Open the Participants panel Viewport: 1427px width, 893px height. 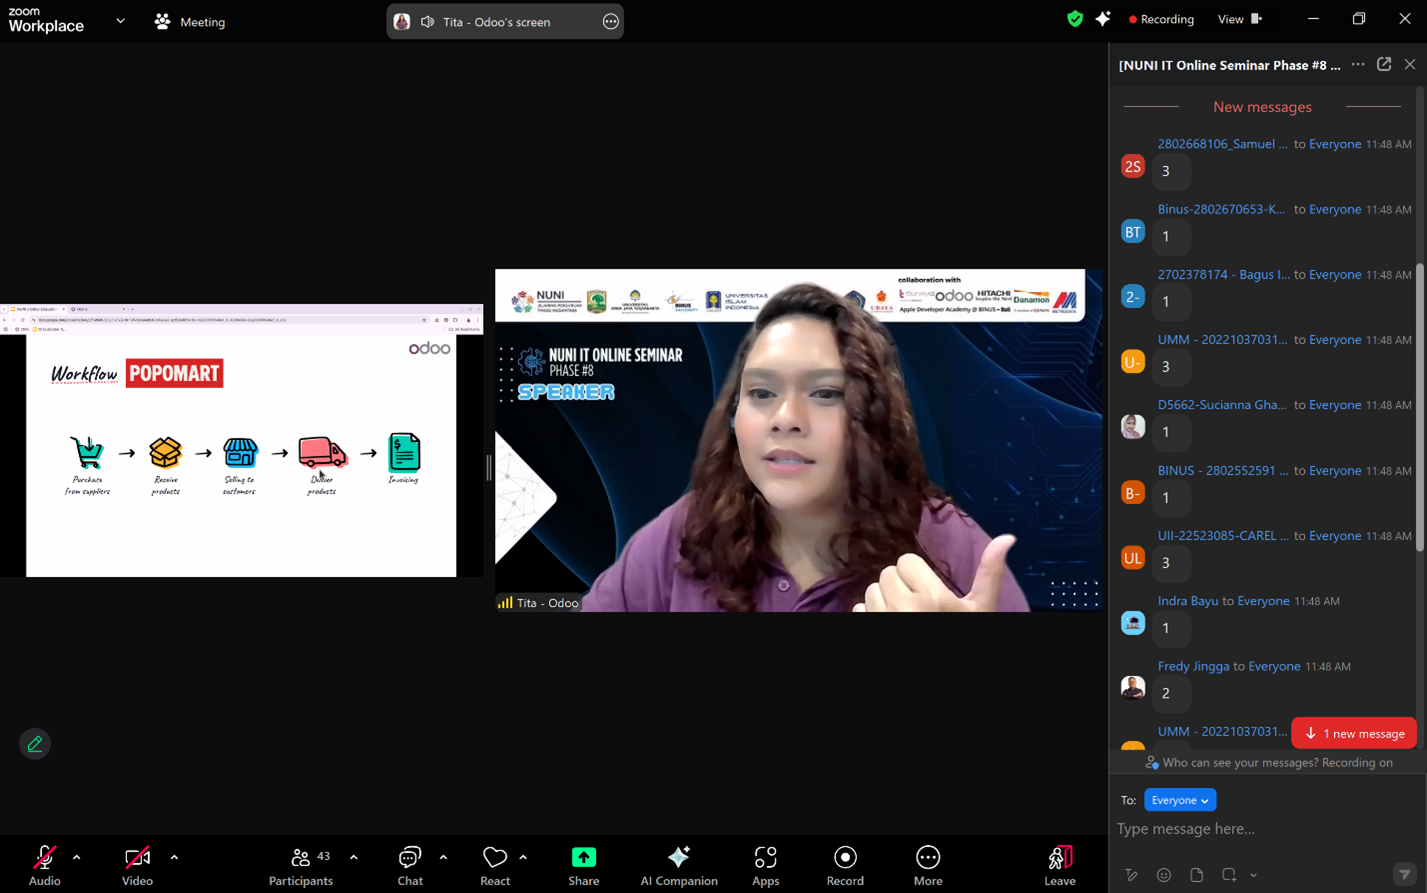pyautogui.click(x=300, y=866)
